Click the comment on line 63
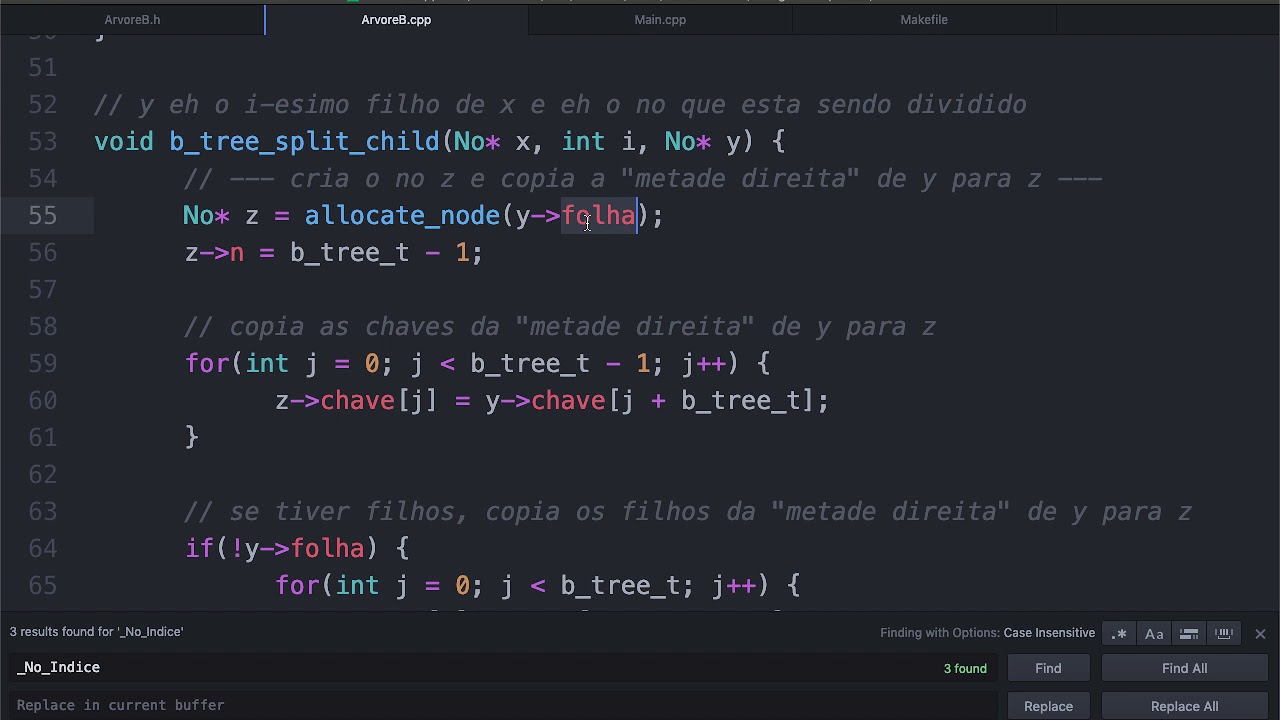Image resolution: width=1280 pixels, height=720 pixels. [688, 511]
